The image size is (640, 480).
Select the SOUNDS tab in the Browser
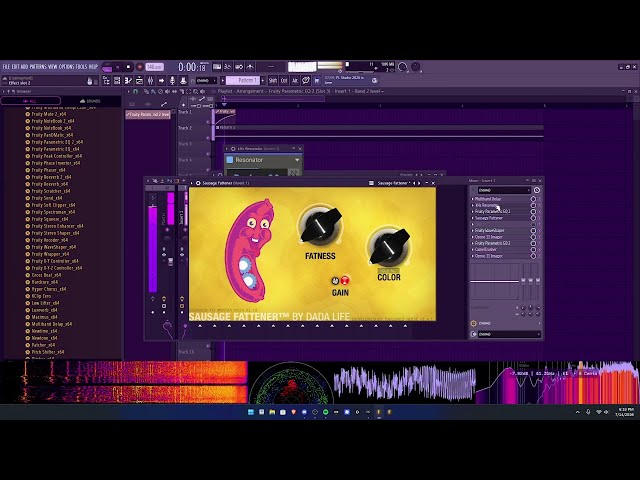(x=91, y=101)
